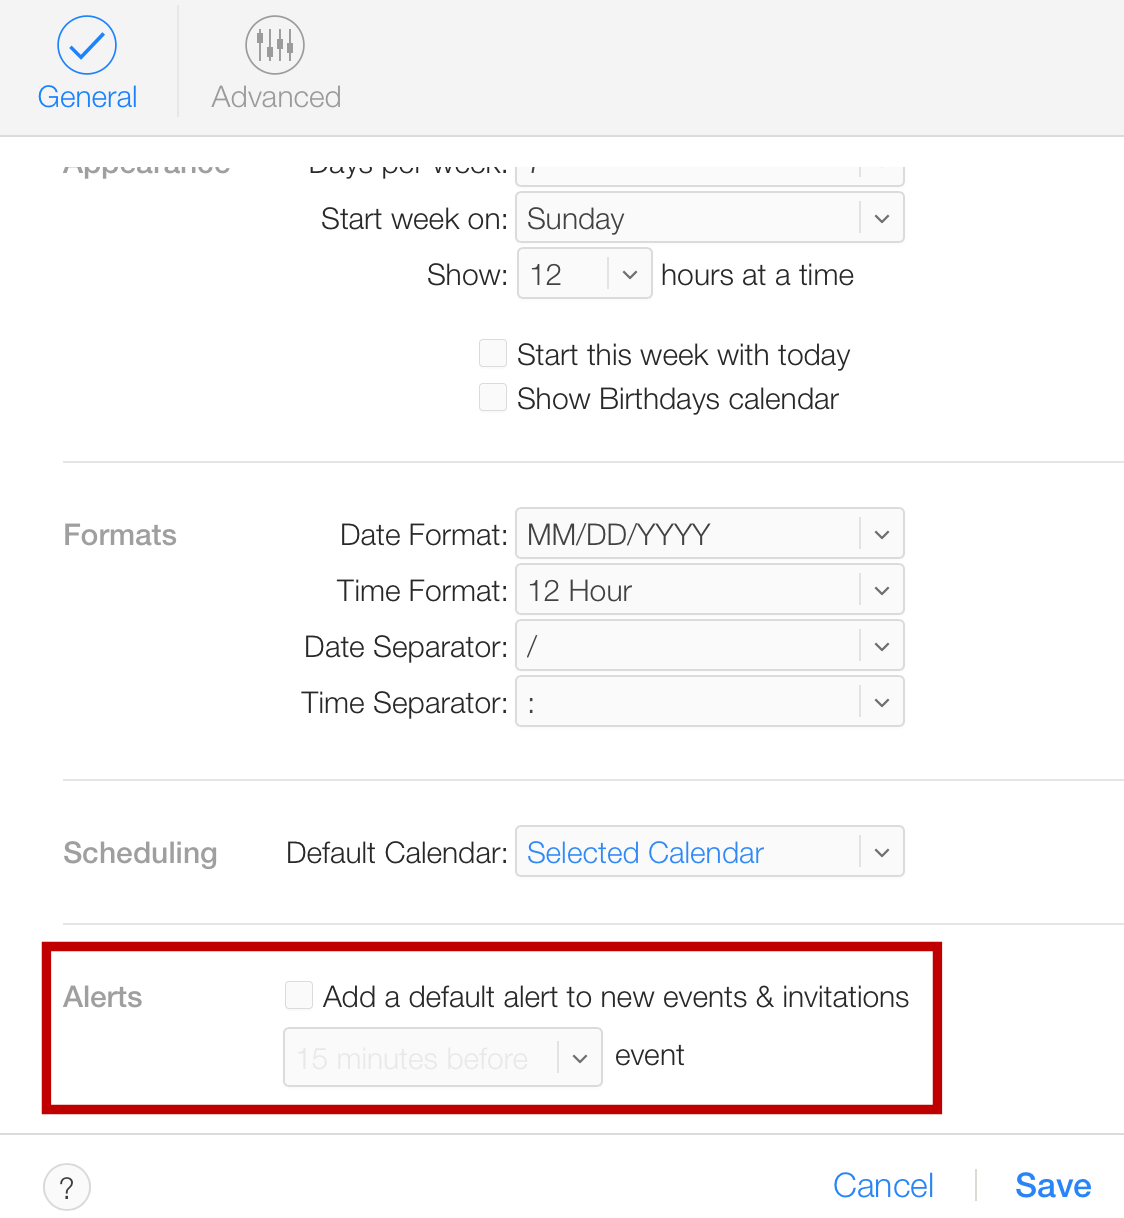Image resolution: width=1124 pixels, height=1218 pixels.
Task: Enable Start this week with today
Action: pos(493,353)
